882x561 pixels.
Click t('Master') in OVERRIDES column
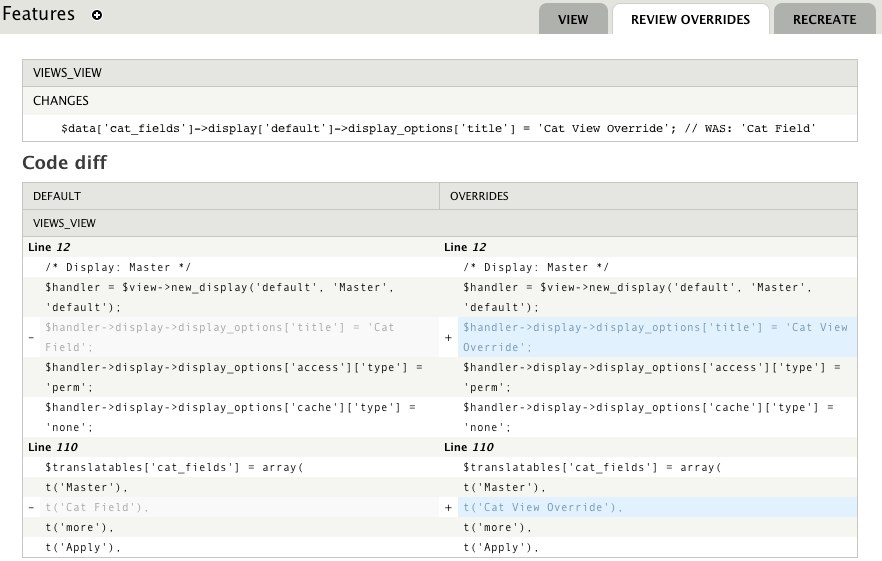pos(505,487)
